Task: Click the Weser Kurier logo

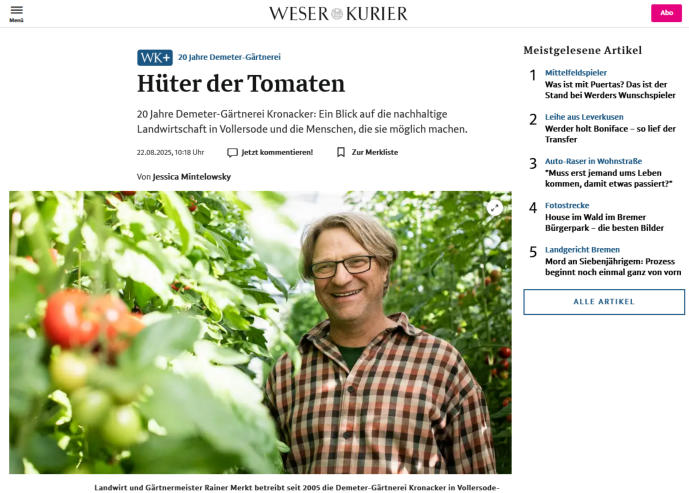Action: pos(338,14)
